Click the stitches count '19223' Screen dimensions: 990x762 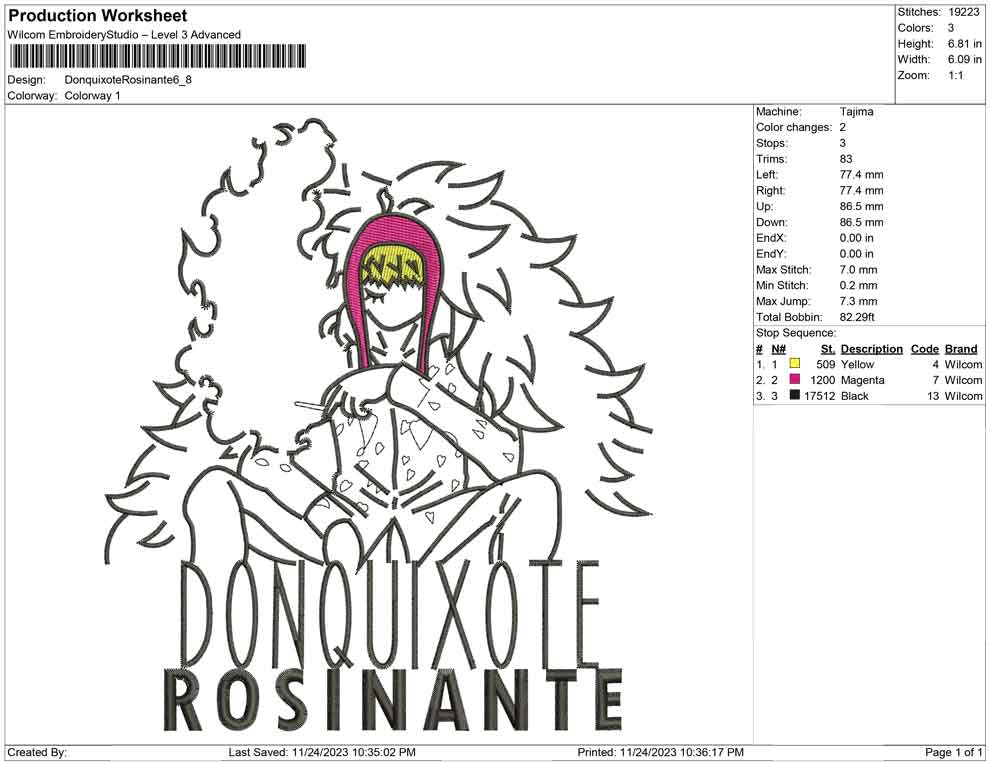tap(963, 12)
